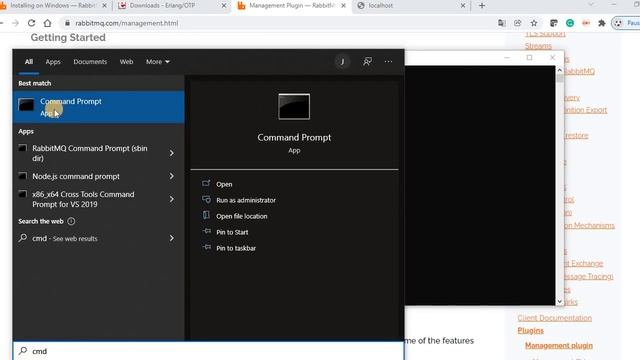Switch to the Web search tab
The height and width of the screenshot is (360, 640).
(126, 62)
